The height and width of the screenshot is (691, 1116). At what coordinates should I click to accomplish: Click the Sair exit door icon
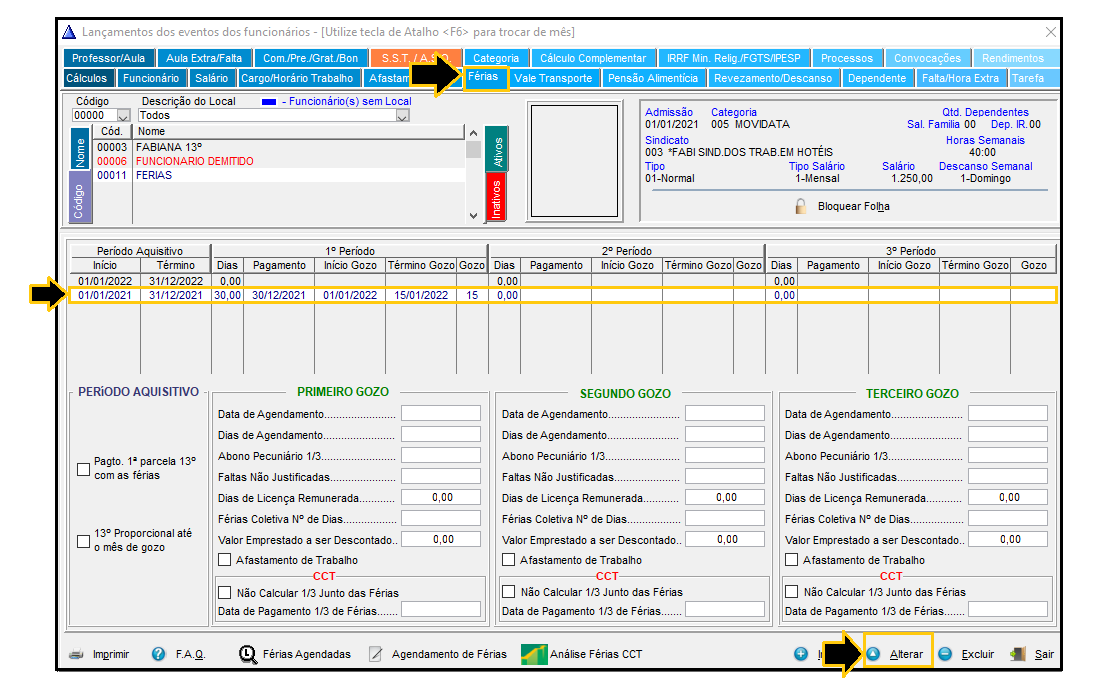[x=1018, y=653]
